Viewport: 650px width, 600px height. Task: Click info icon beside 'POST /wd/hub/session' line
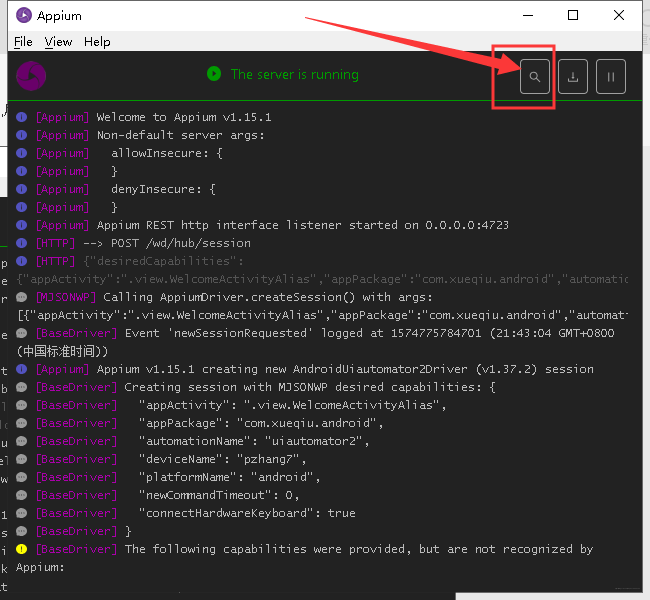tap(22, 243)
